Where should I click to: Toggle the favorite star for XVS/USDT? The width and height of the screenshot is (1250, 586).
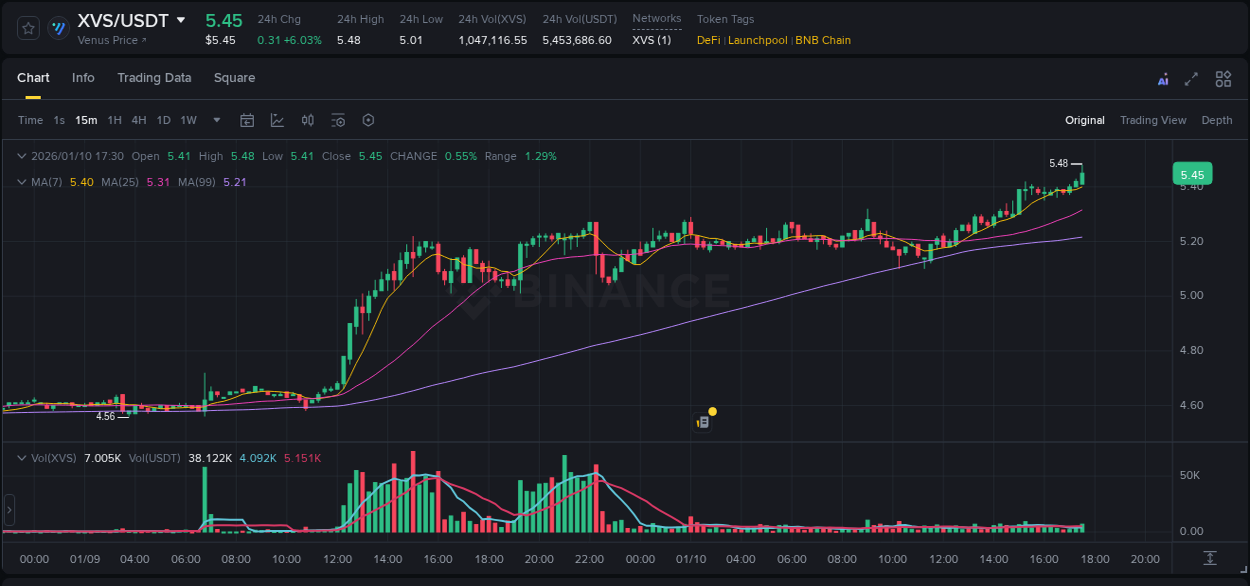(28, 27)
